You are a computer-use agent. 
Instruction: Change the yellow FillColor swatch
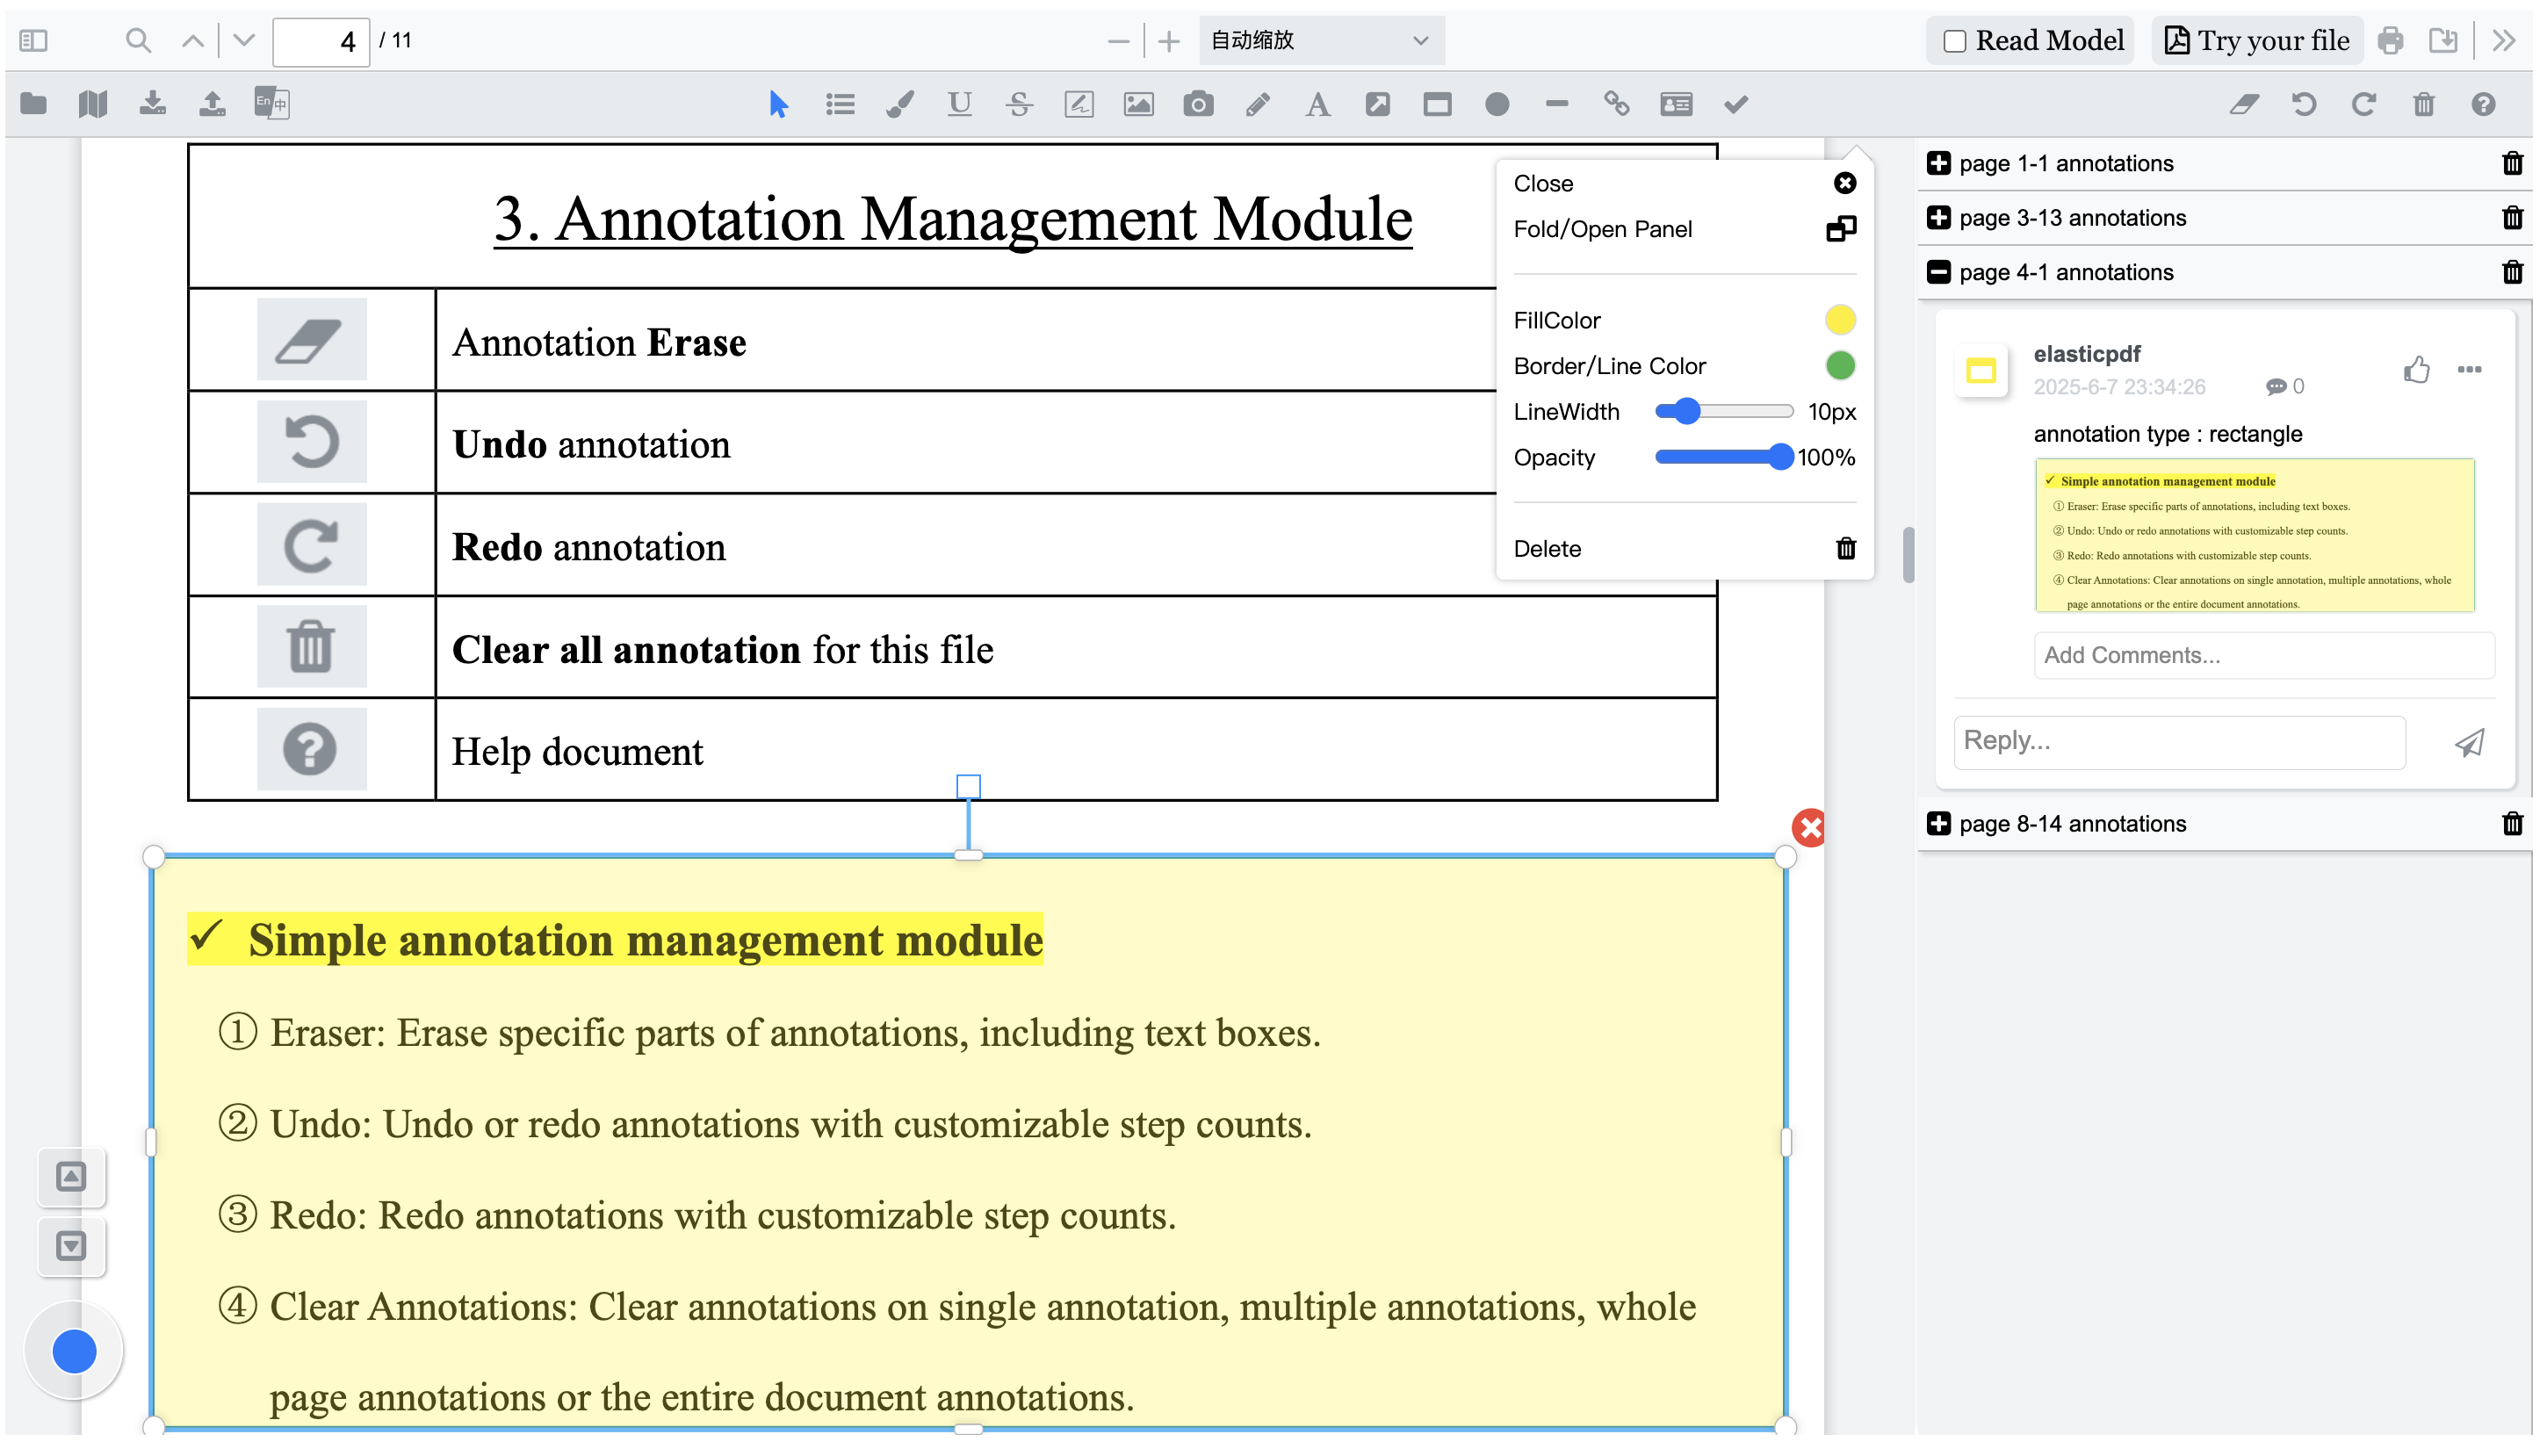[x=1840, y=319]
